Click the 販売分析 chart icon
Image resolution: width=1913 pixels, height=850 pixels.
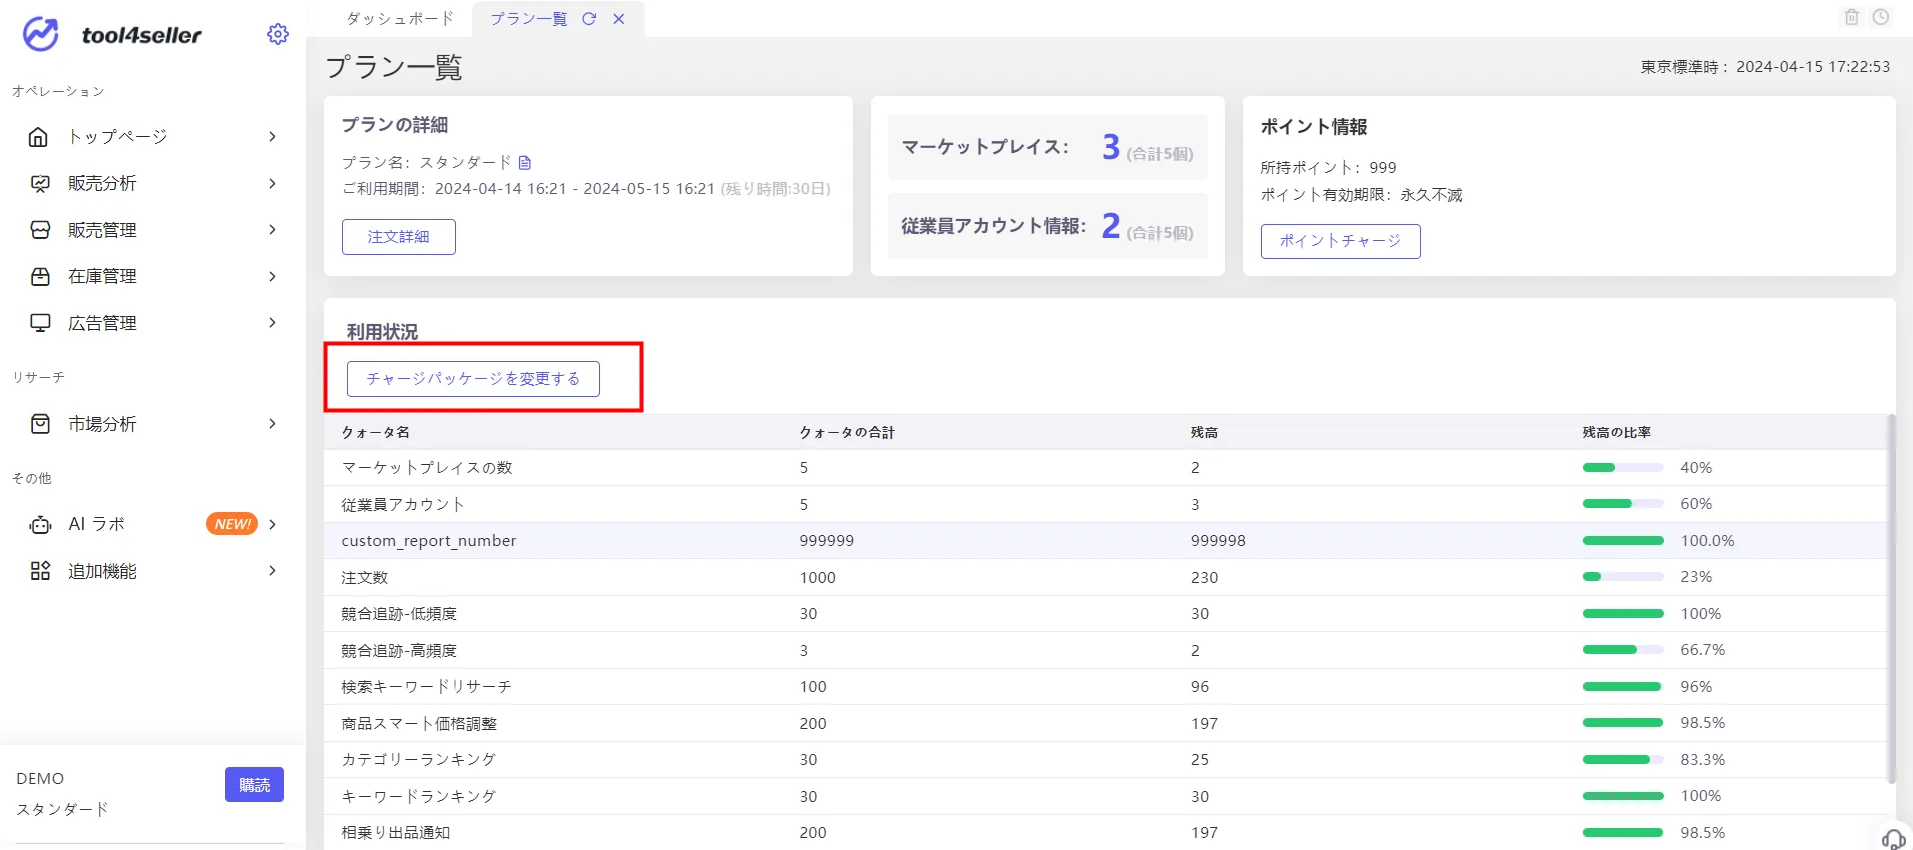pos(40,184)
